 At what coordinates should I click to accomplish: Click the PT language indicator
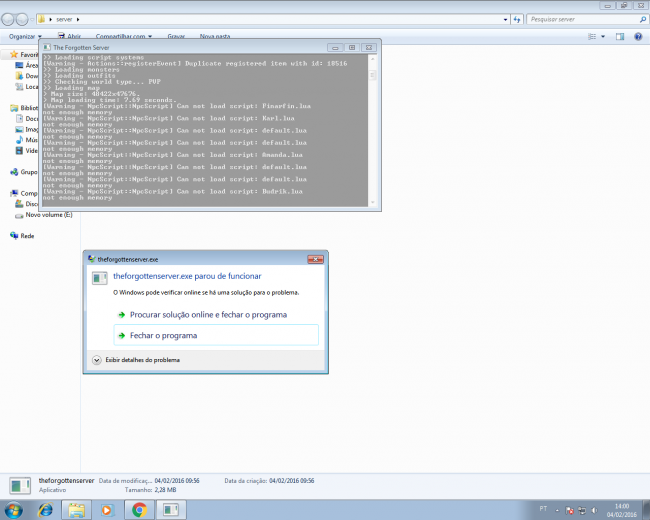click(x=543, y=508)
